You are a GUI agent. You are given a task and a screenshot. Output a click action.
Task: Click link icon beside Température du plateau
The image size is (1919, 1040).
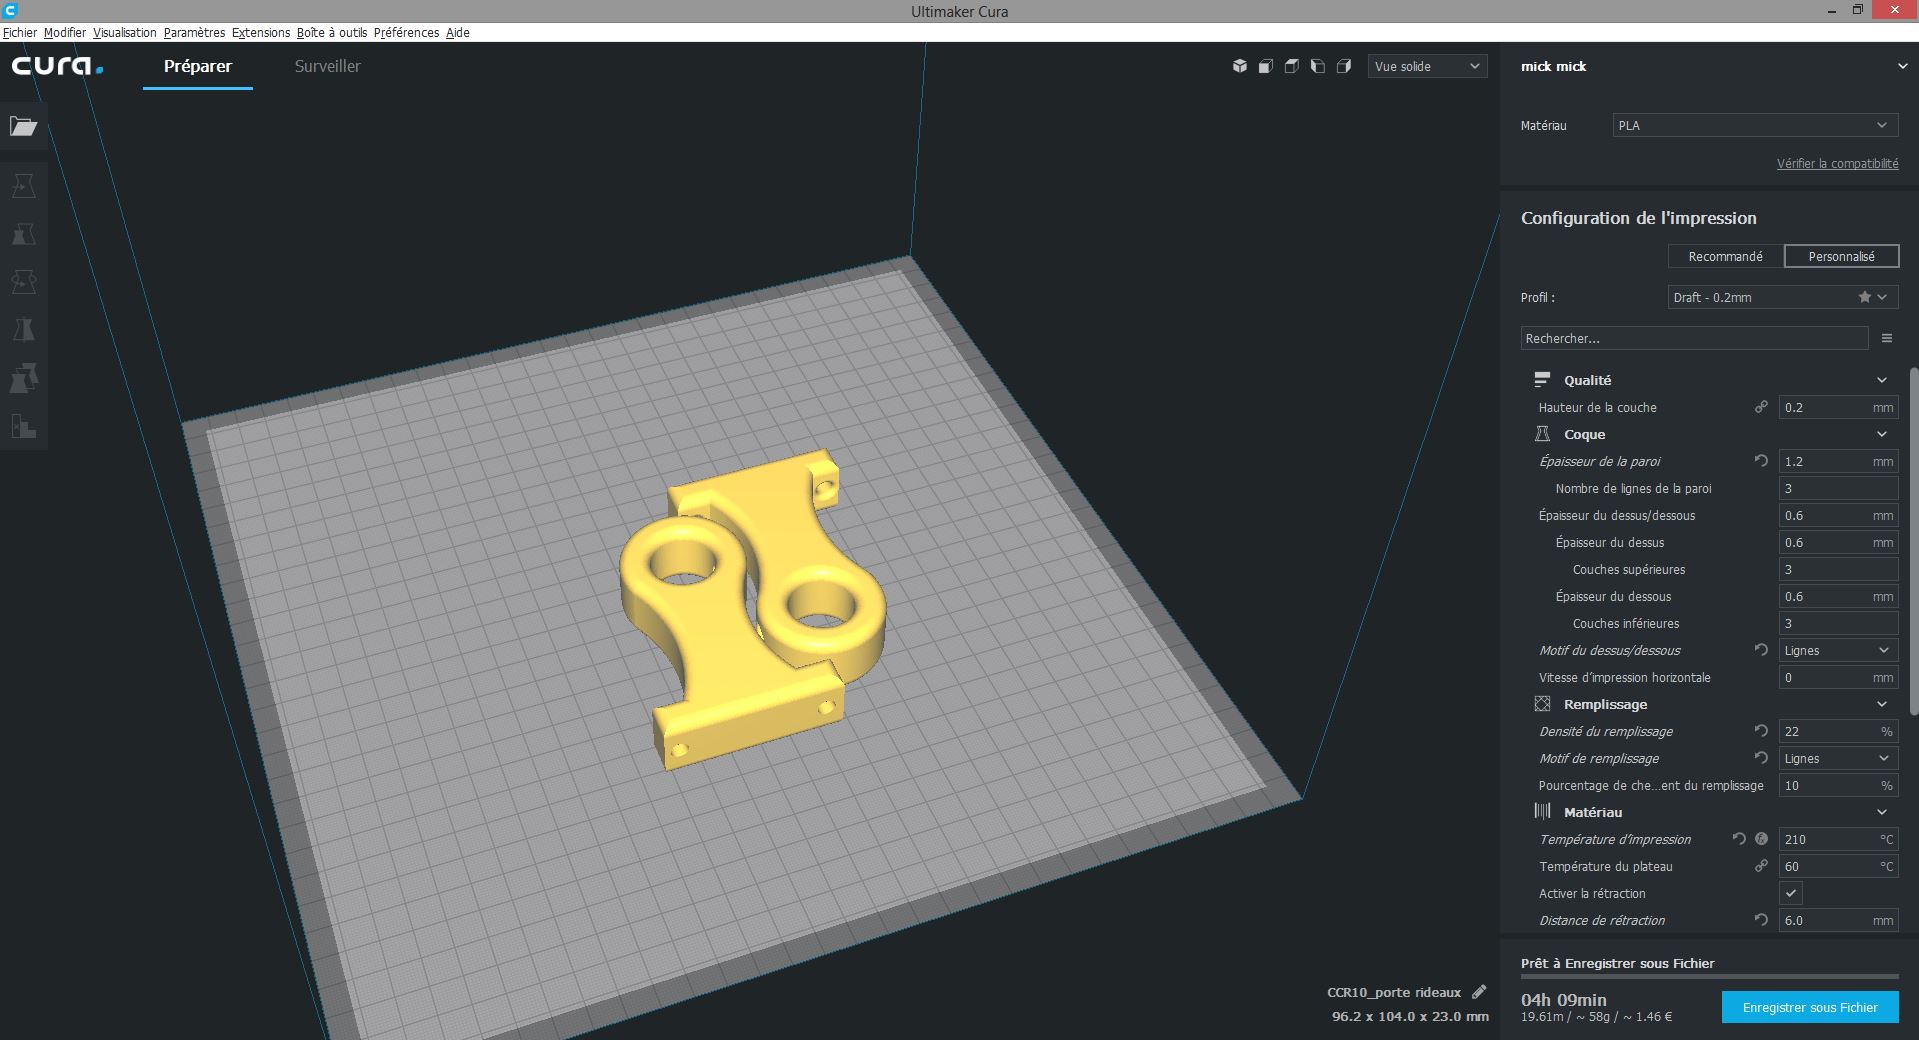tap(1761, 866)
